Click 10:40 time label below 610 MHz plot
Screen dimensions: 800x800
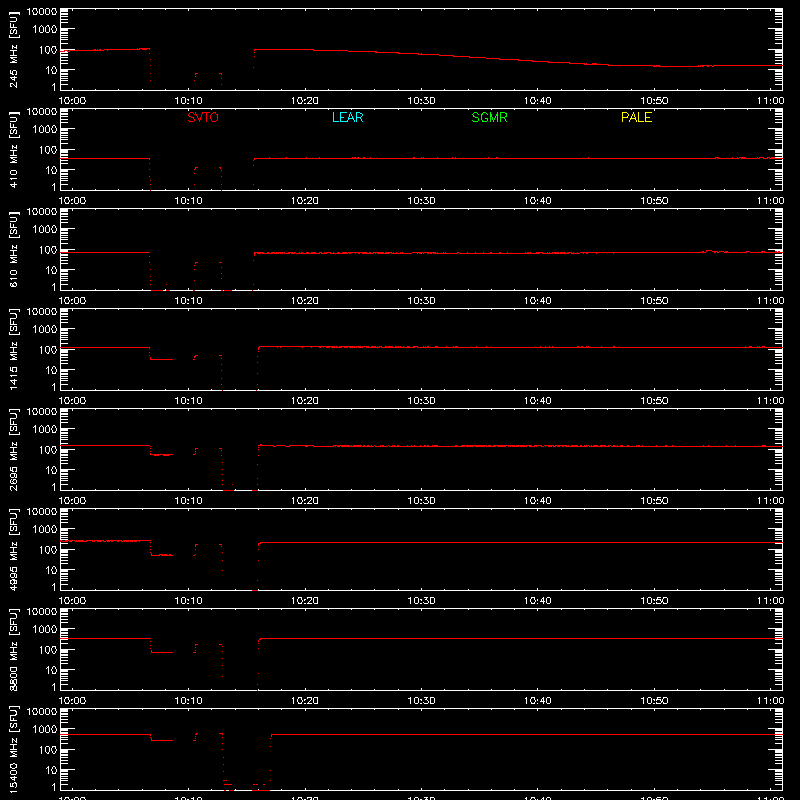538,301
